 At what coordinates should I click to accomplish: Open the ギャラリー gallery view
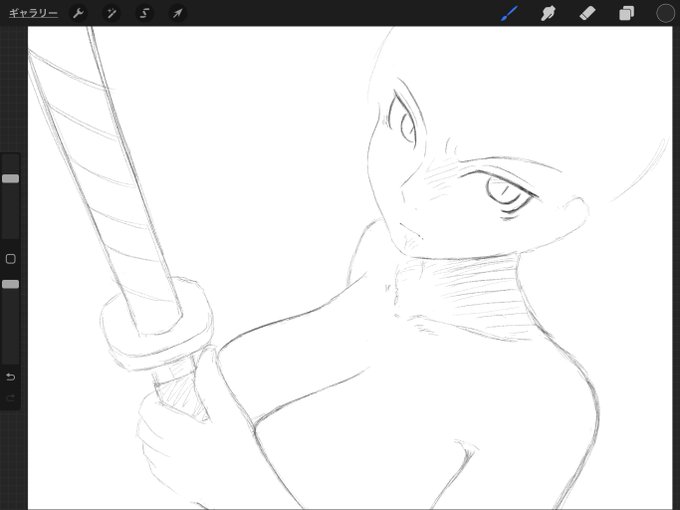33,13
